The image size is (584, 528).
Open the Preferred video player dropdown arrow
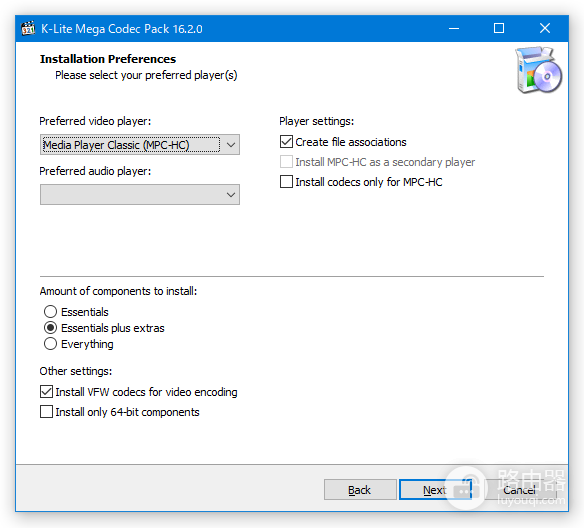(231, 144)
